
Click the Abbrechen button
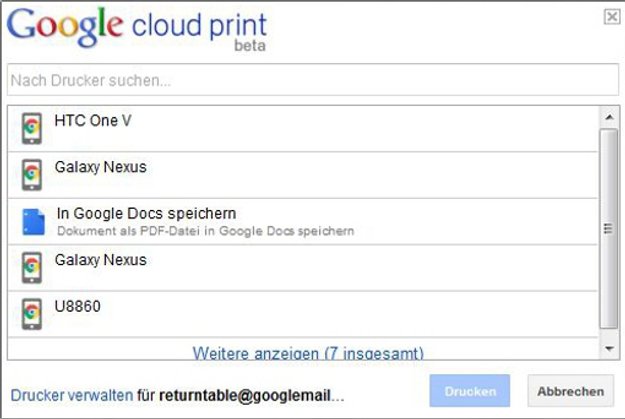[x=570, y=391]
